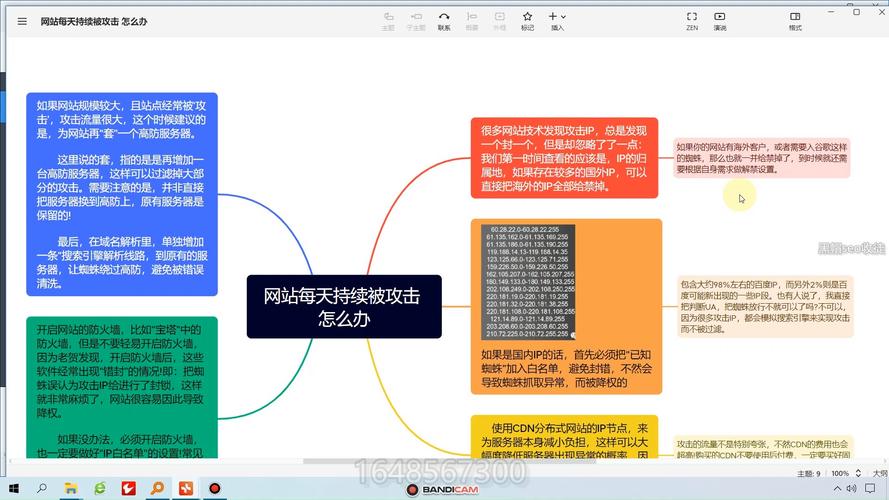889x500 pixels.
Task: Select the green topic about 防火墙
Action: point(122,388)
